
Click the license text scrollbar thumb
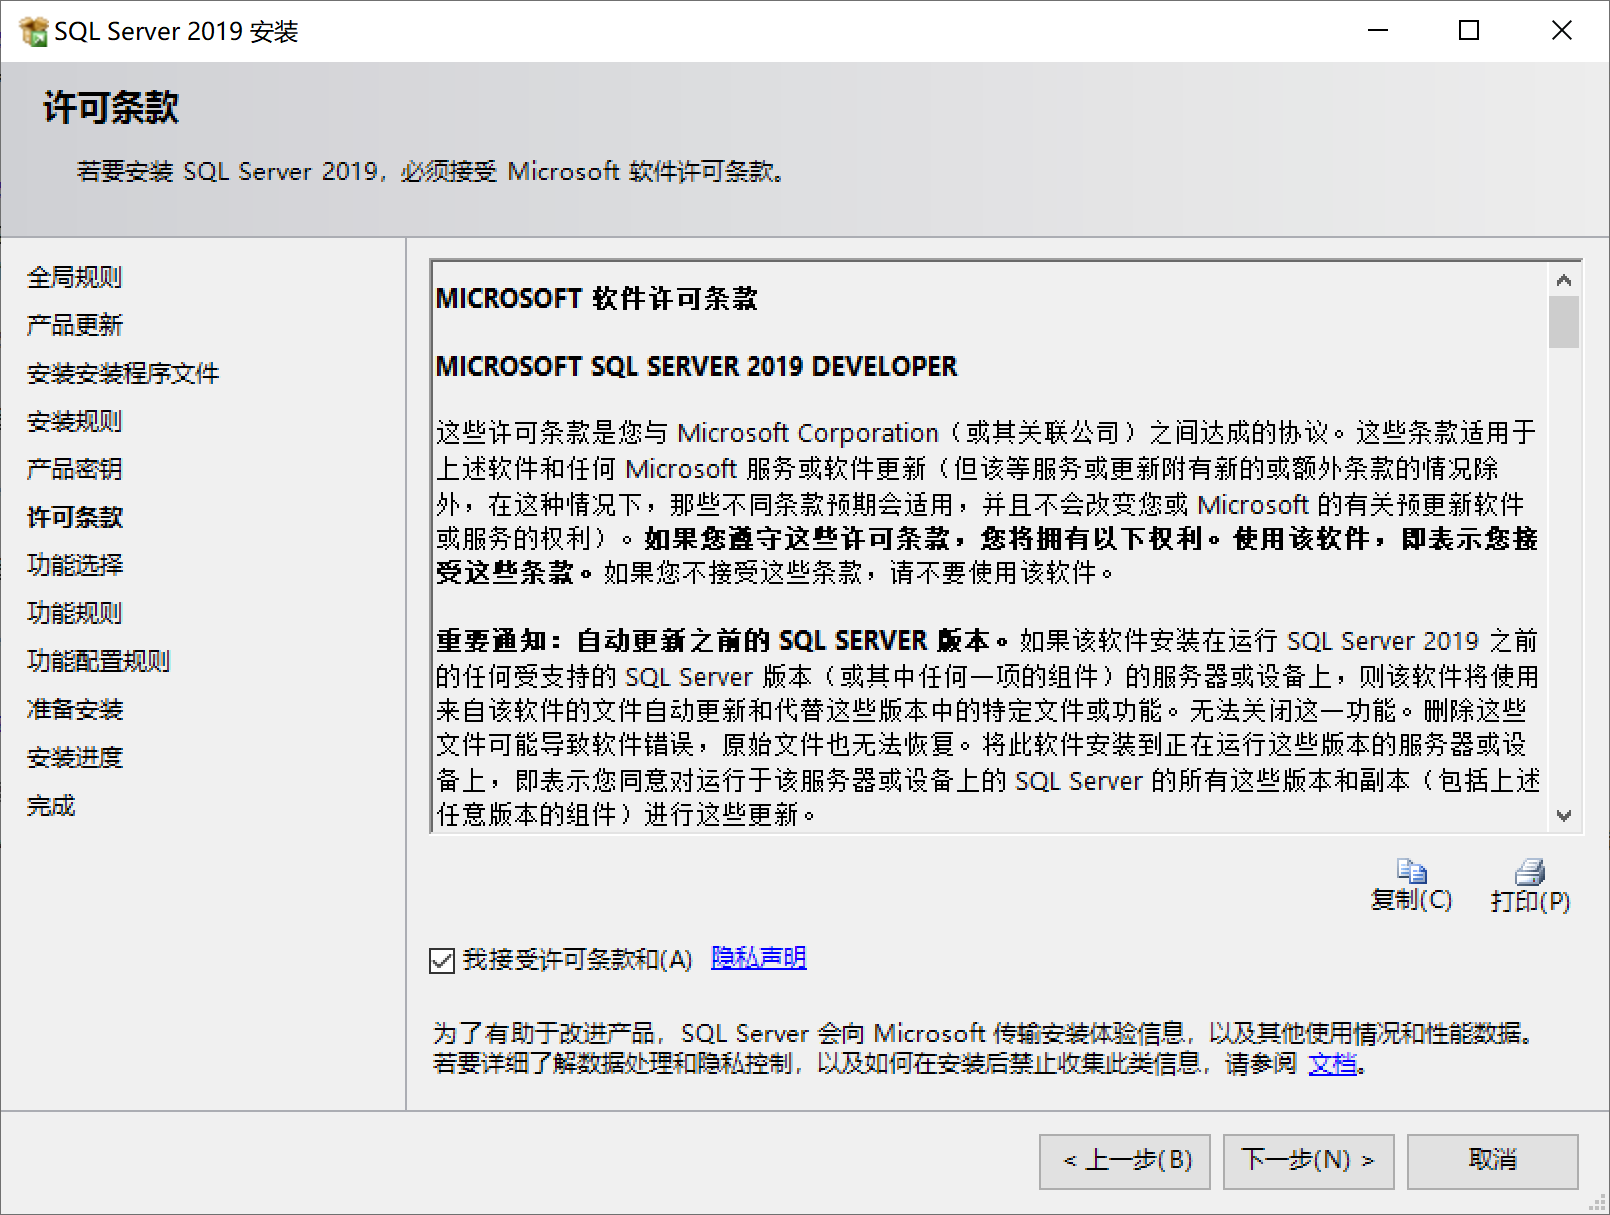point(1563,322)
